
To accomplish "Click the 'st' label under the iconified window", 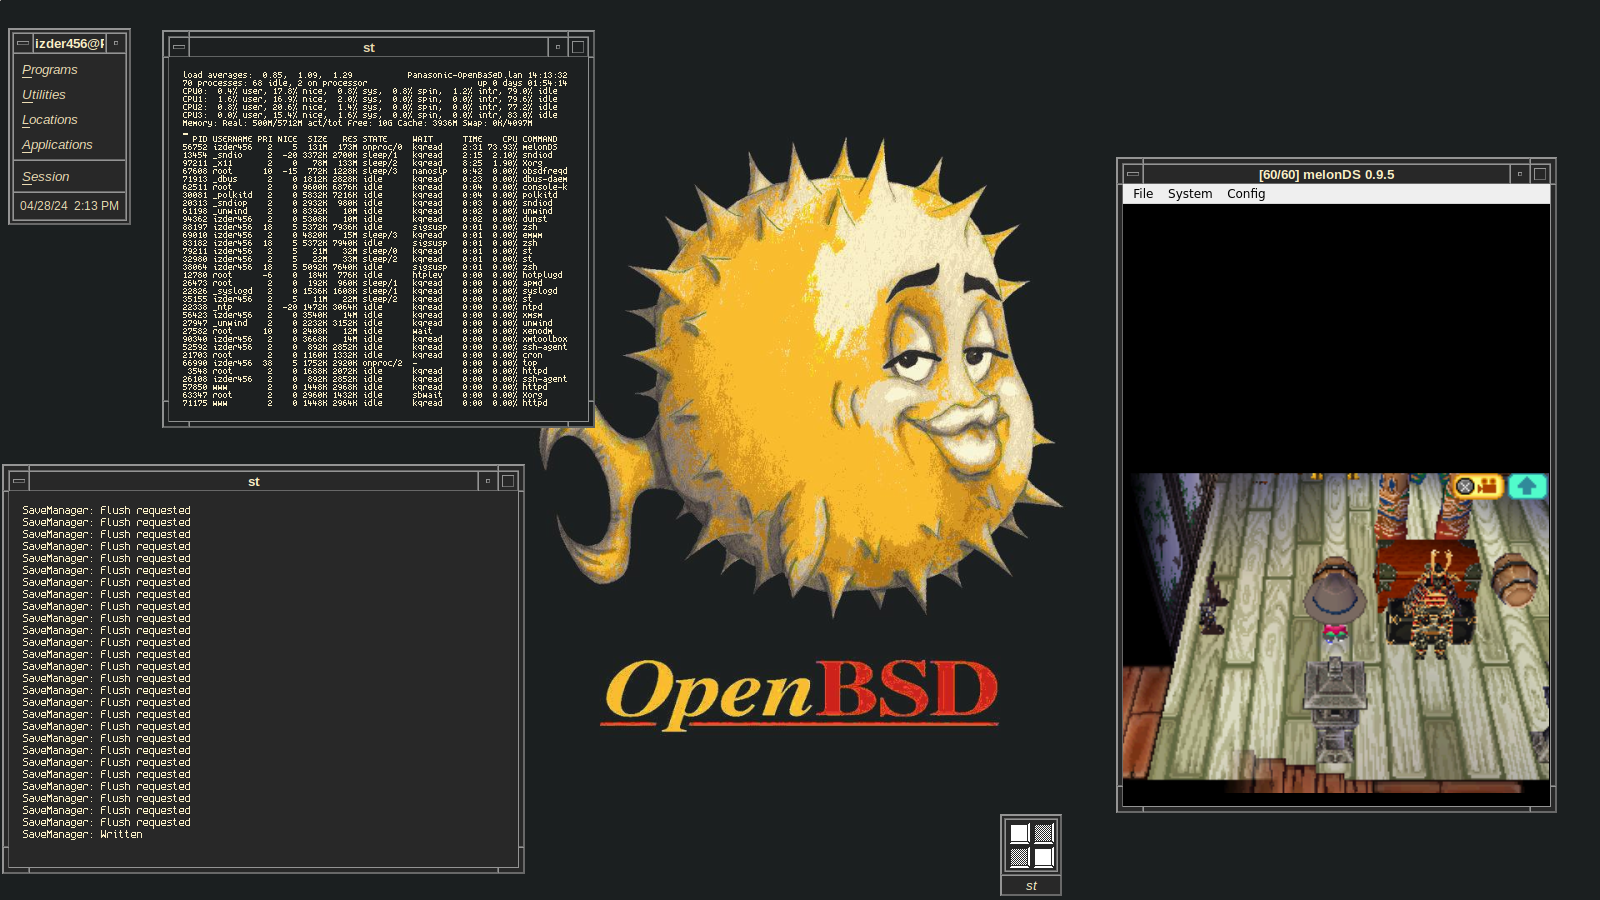I will [x=1031, y=886].
